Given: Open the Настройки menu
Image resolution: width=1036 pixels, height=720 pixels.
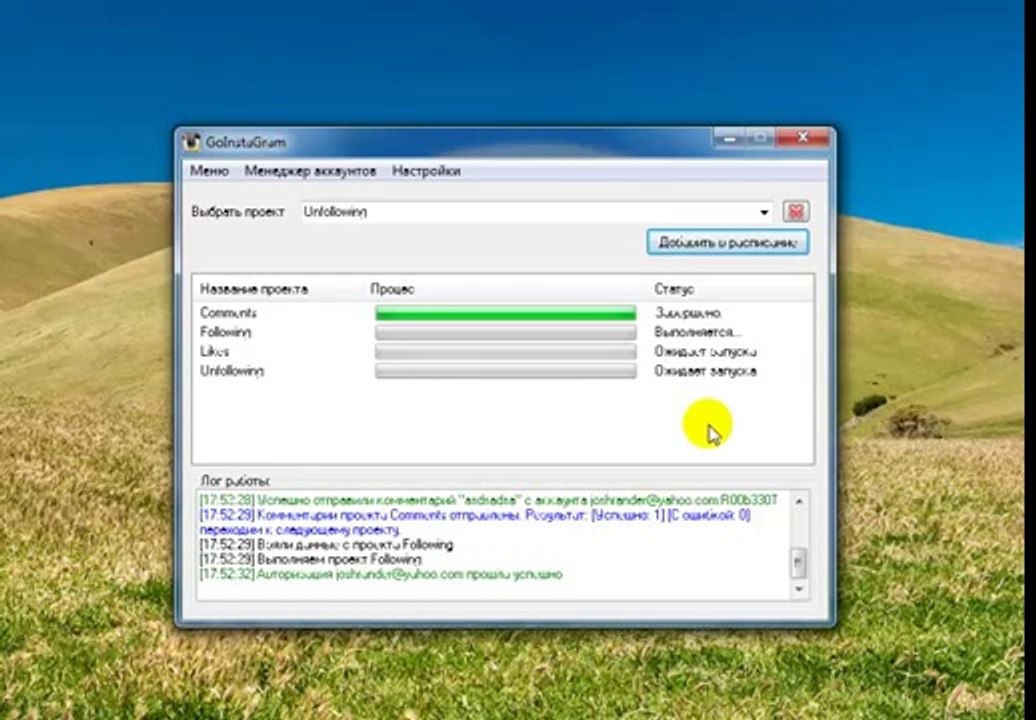Looking at the screenshot, I should coord(426,171).
